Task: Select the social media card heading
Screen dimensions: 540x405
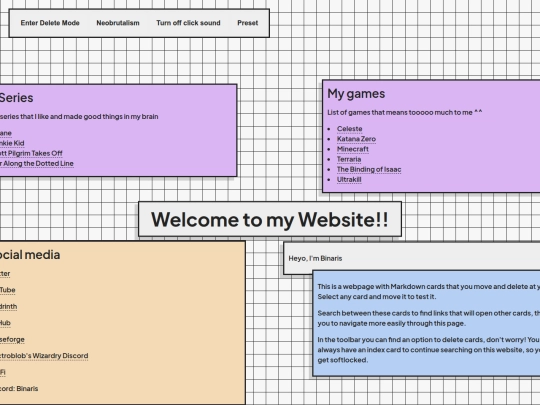Action: (30, 255)
